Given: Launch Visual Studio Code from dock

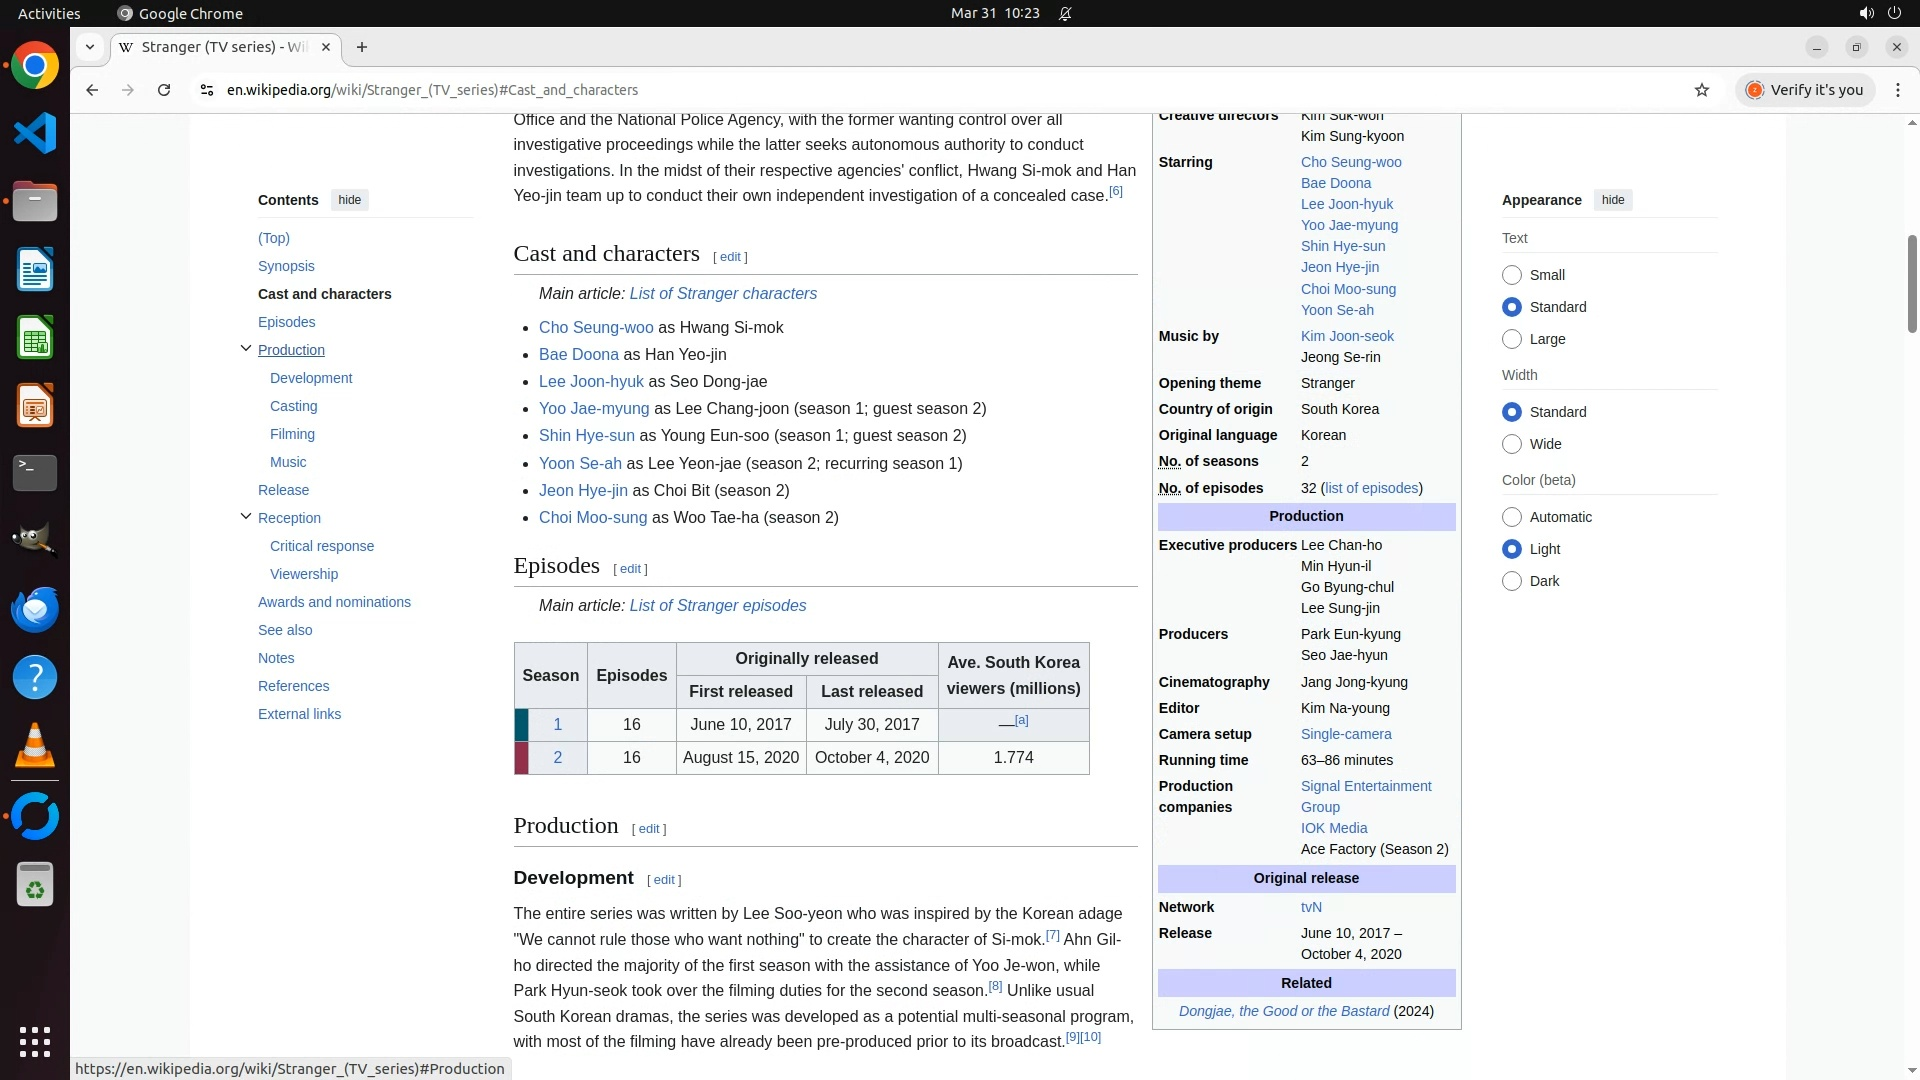Looking at the screenshot, I should 35,133.
